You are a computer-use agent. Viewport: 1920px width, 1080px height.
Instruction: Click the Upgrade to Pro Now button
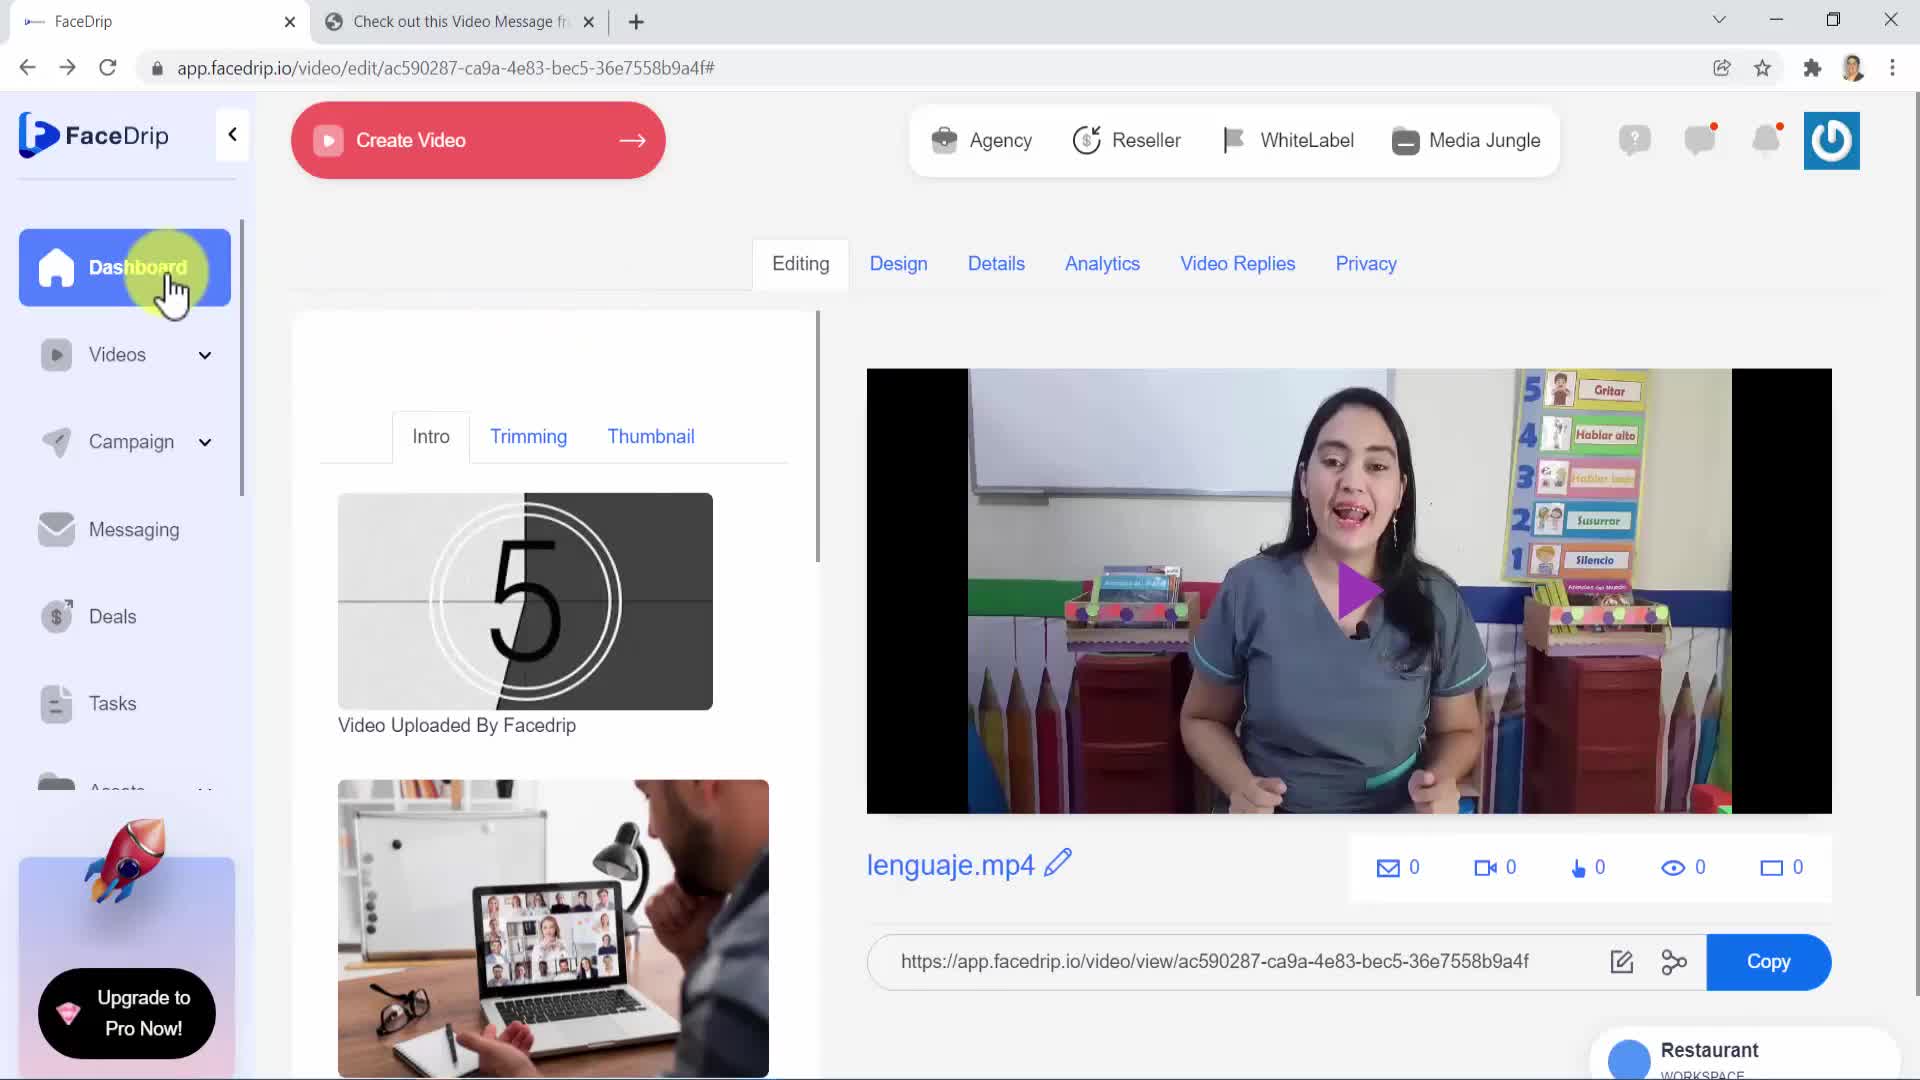pyautogui.click(x=127, y=1013)
